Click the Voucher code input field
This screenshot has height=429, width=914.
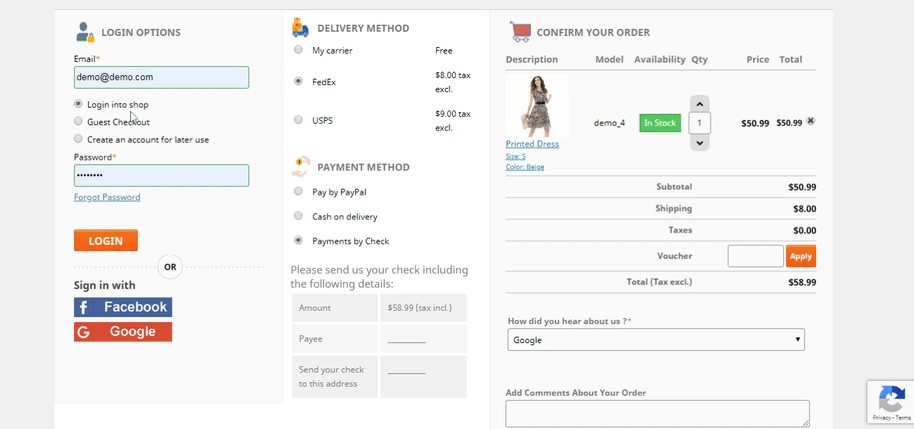click(x=755, y=256)
